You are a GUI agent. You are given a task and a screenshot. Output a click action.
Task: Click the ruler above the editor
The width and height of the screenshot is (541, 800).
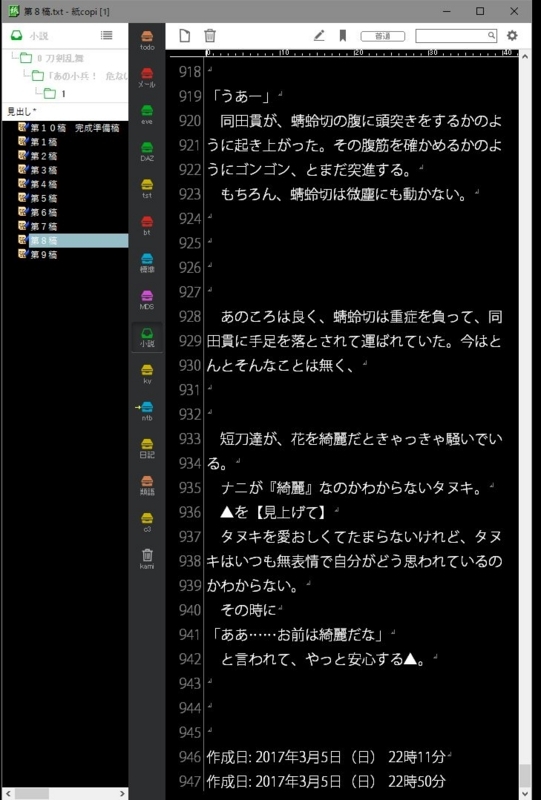pos(342,53)
